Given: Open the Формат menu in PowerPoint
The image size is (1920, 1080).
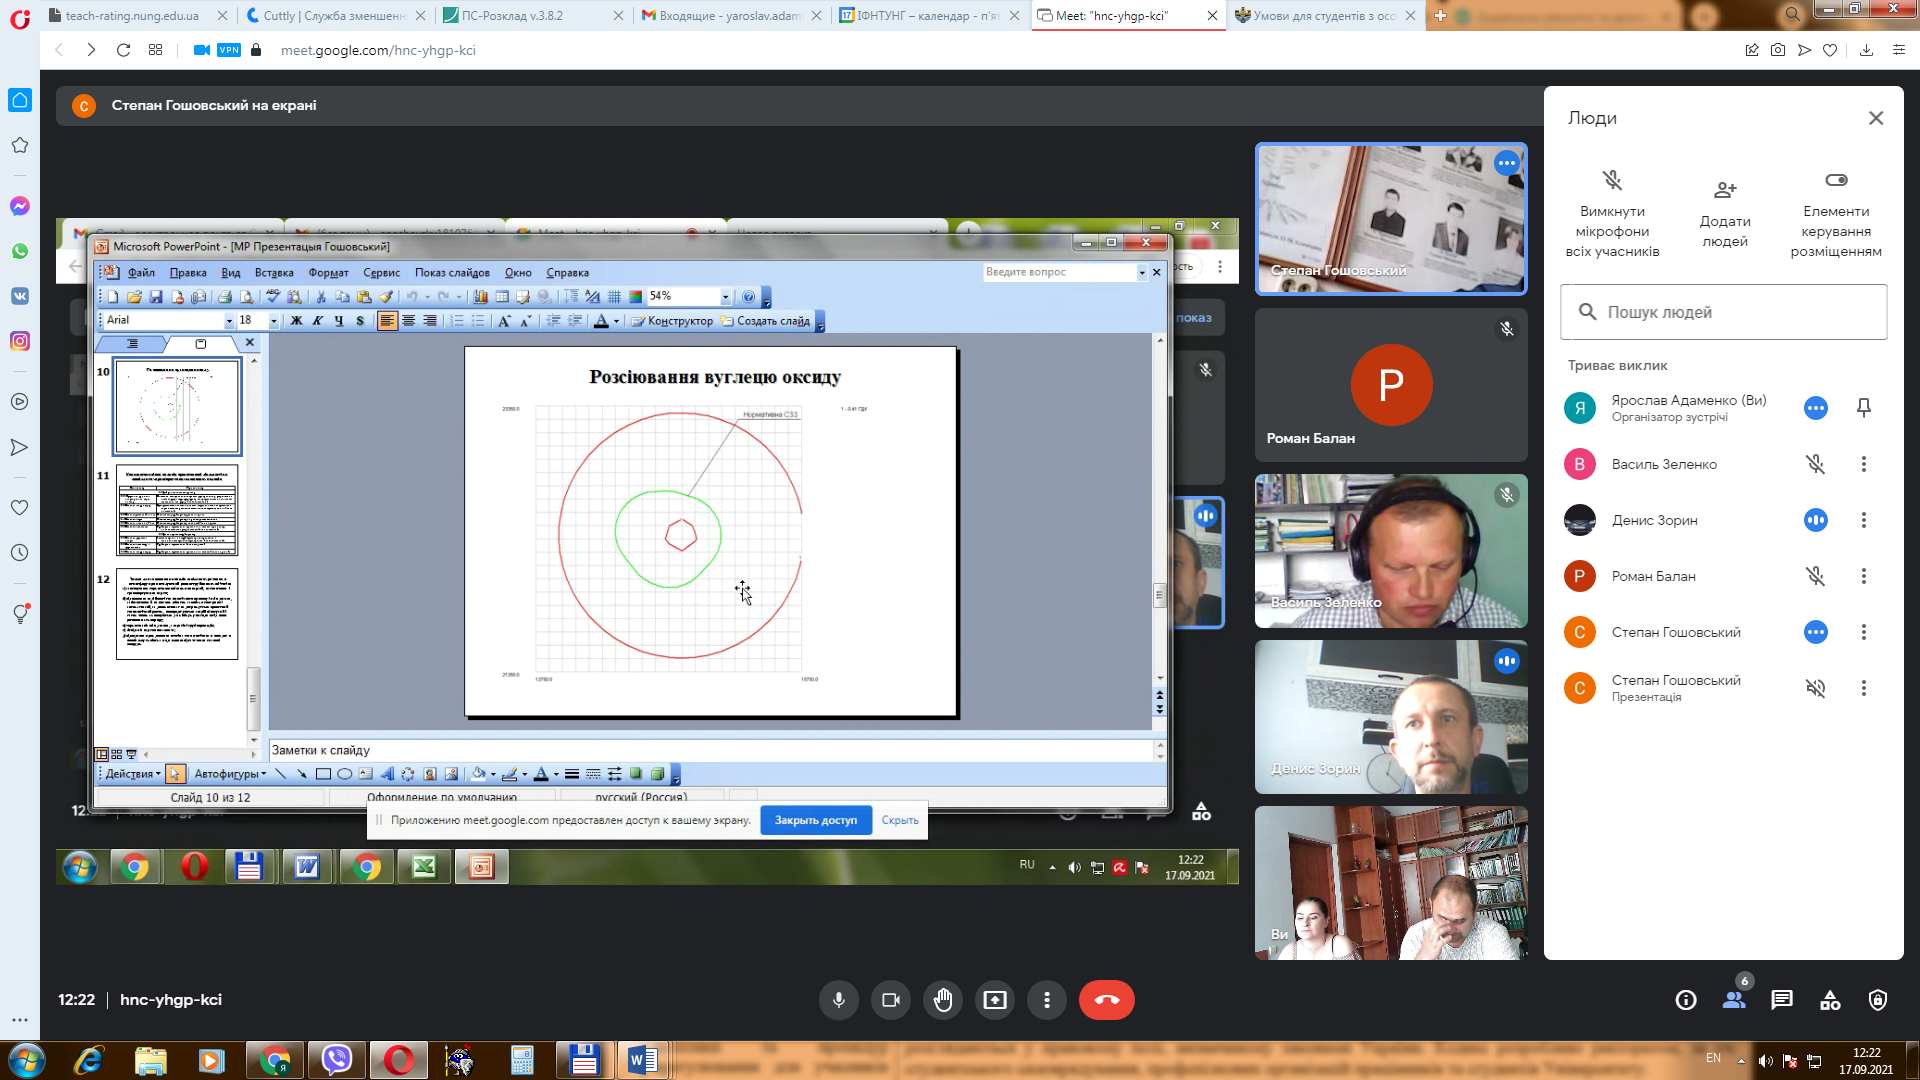Looking at the screenshot, I should [328, 273].
